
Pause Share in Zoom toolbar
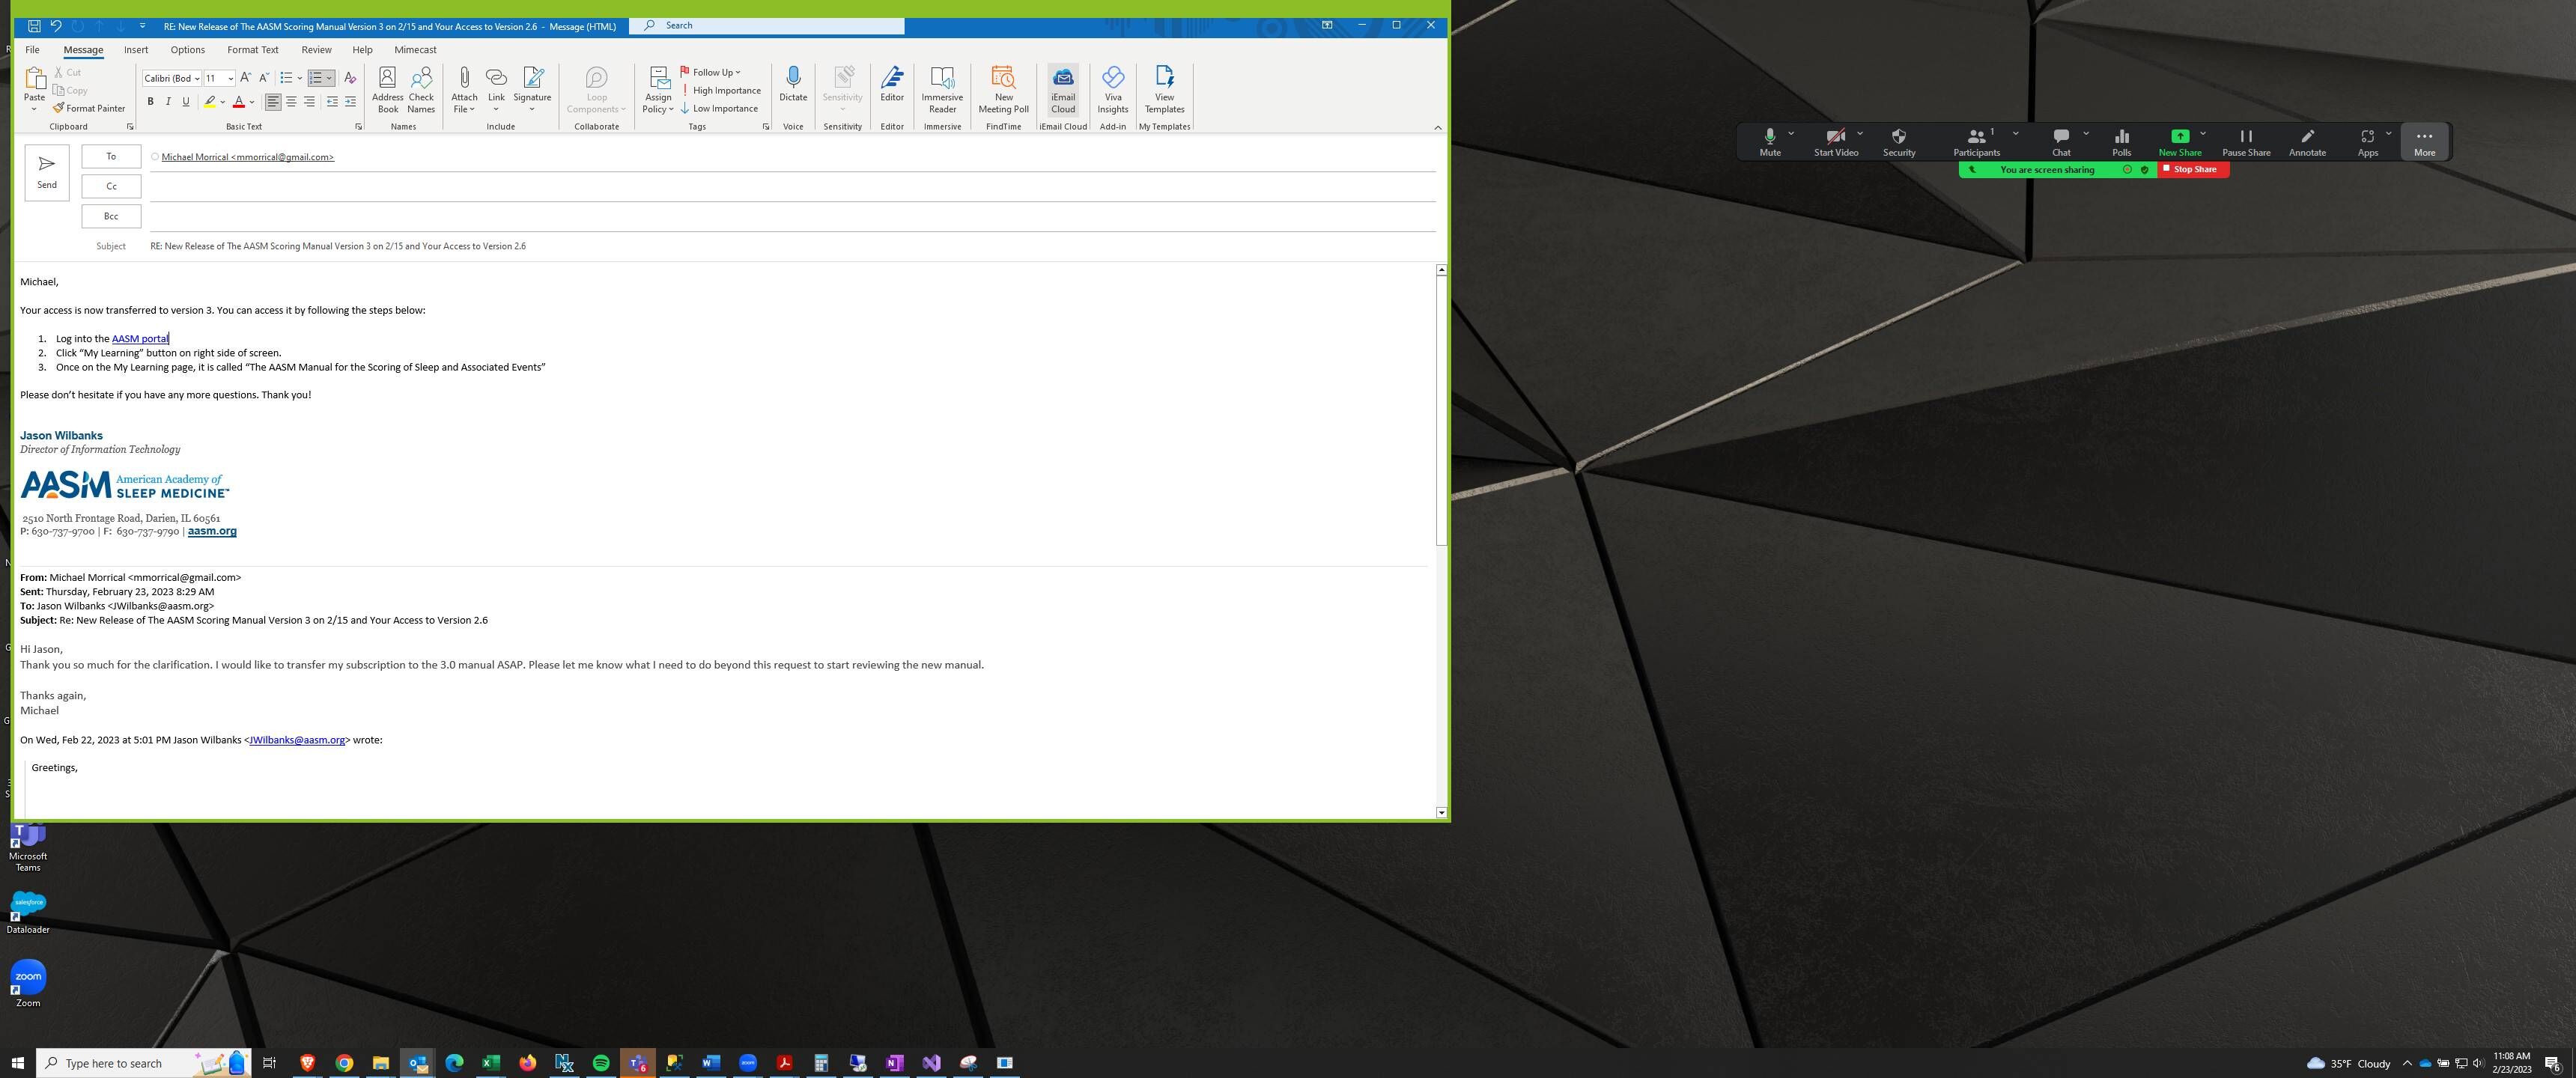[2246, 142]
